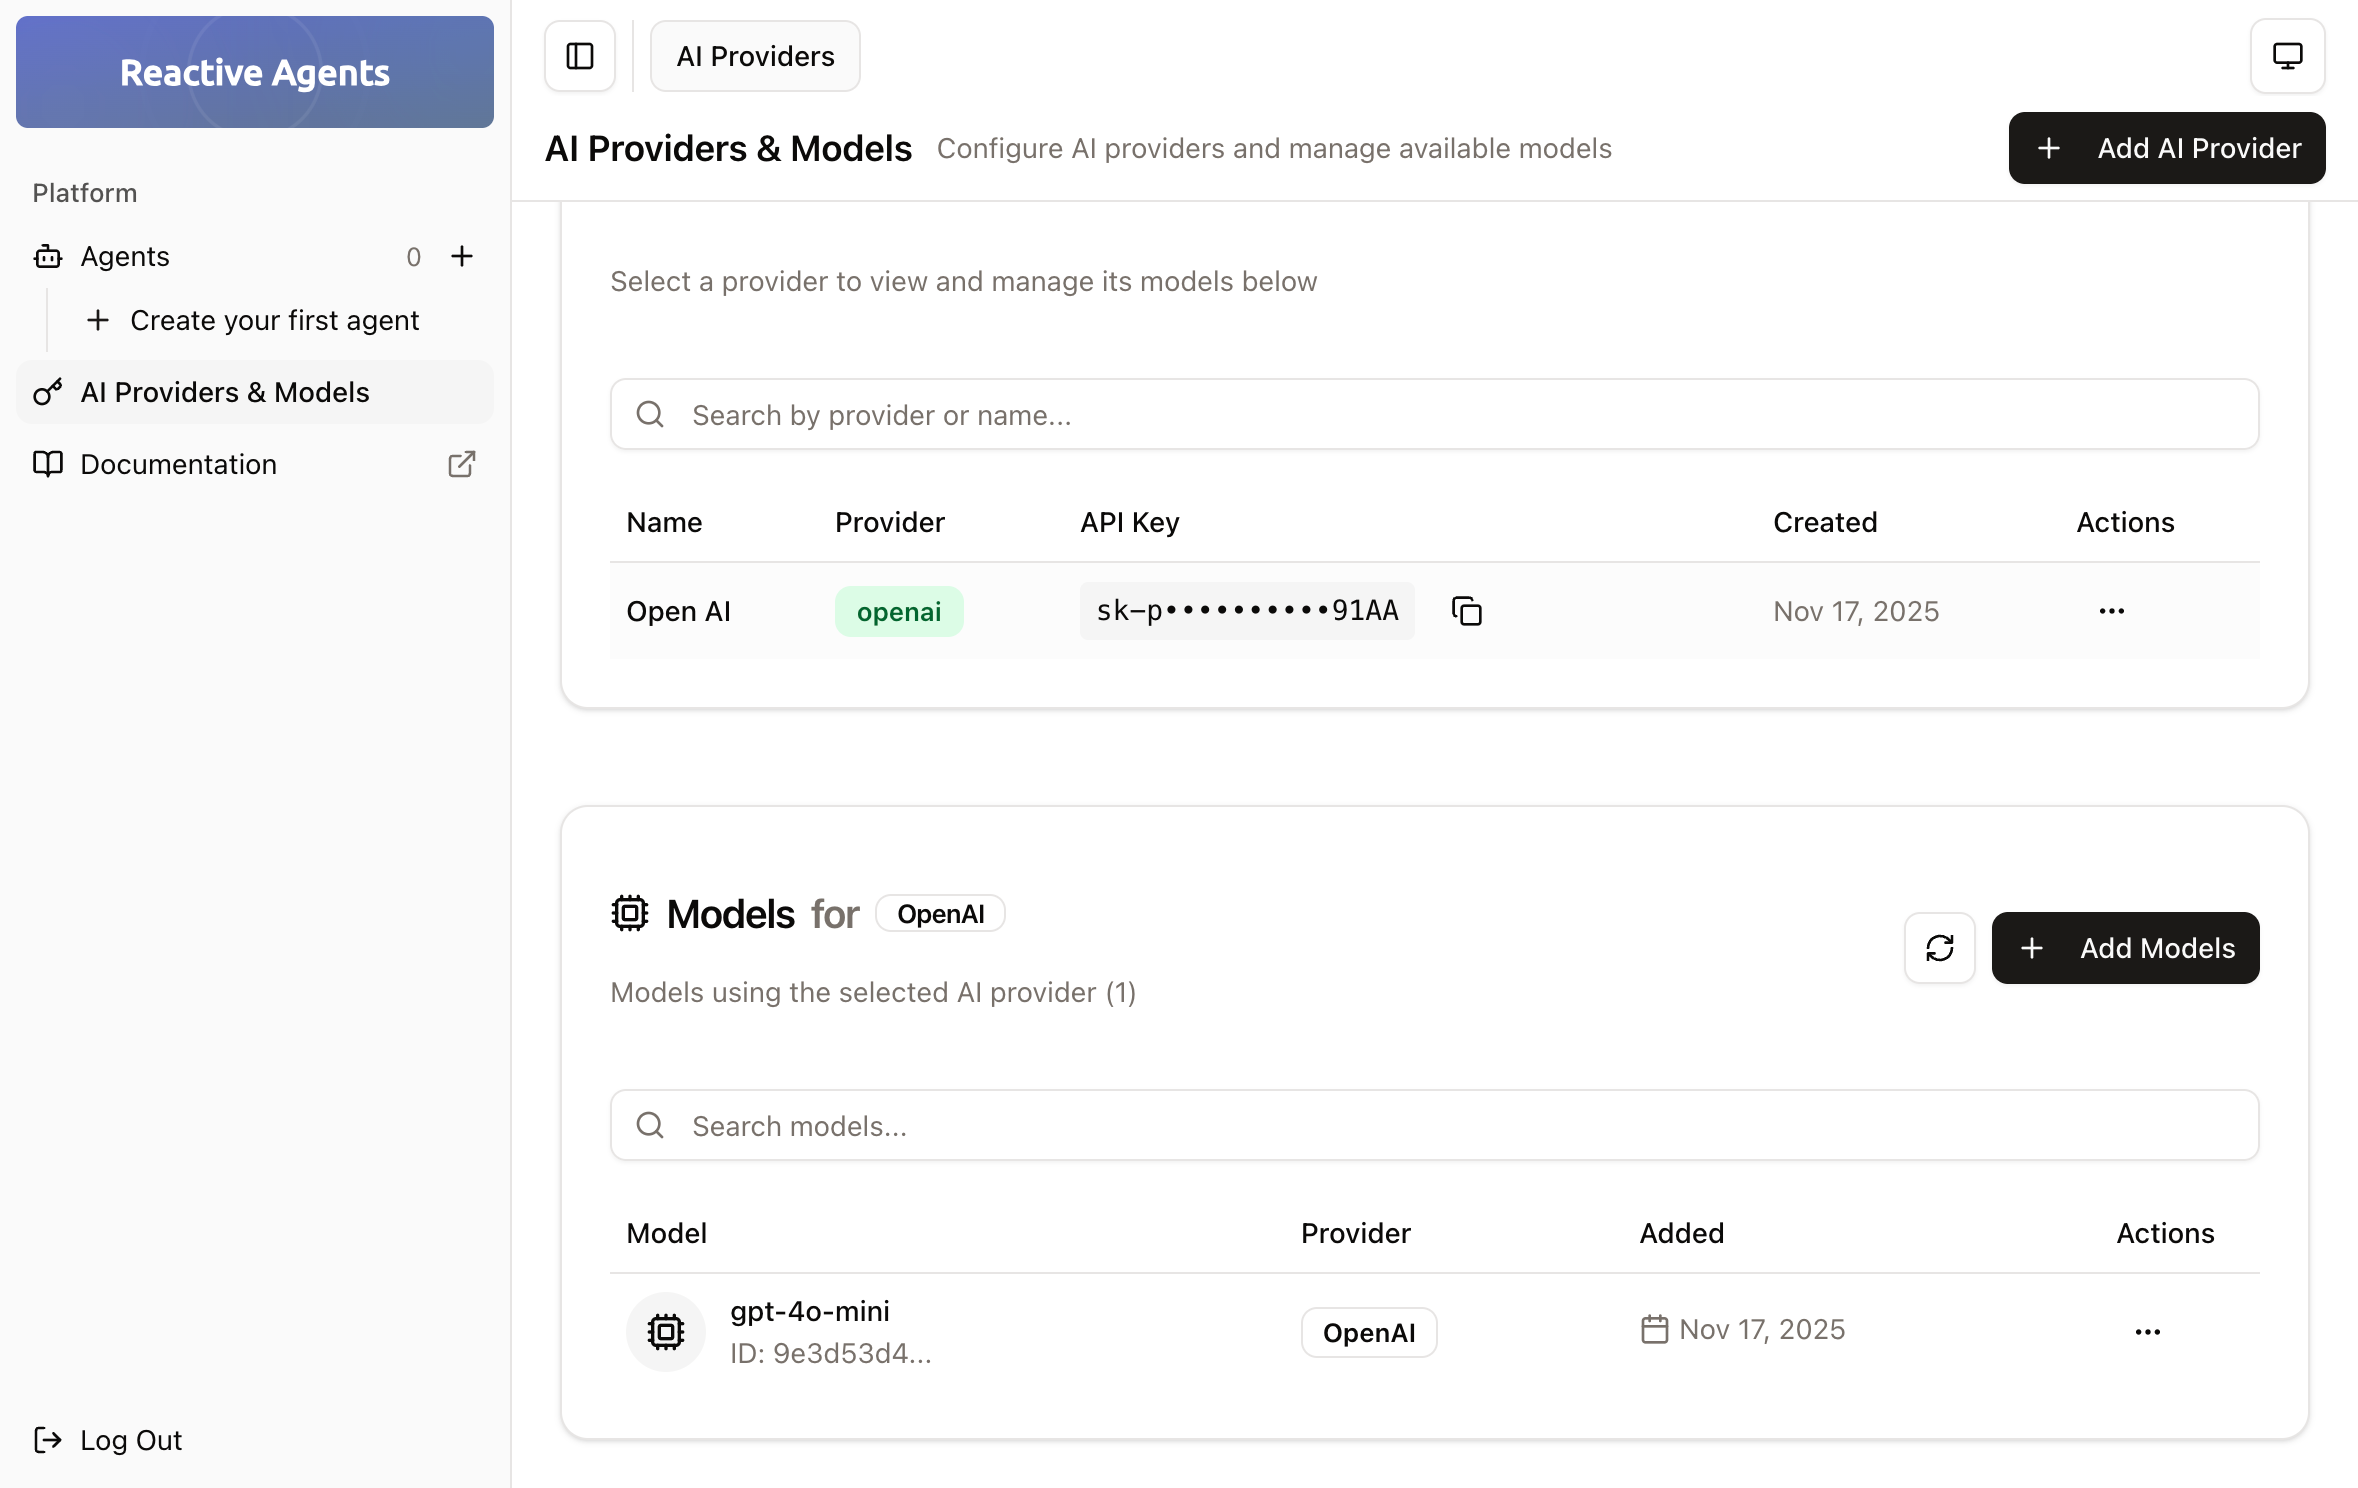Viewport: 2358px width, 1488px height.
Task: Click the chip icon next to gpt-4o-mini
Action: click(x=664, y=1331)
